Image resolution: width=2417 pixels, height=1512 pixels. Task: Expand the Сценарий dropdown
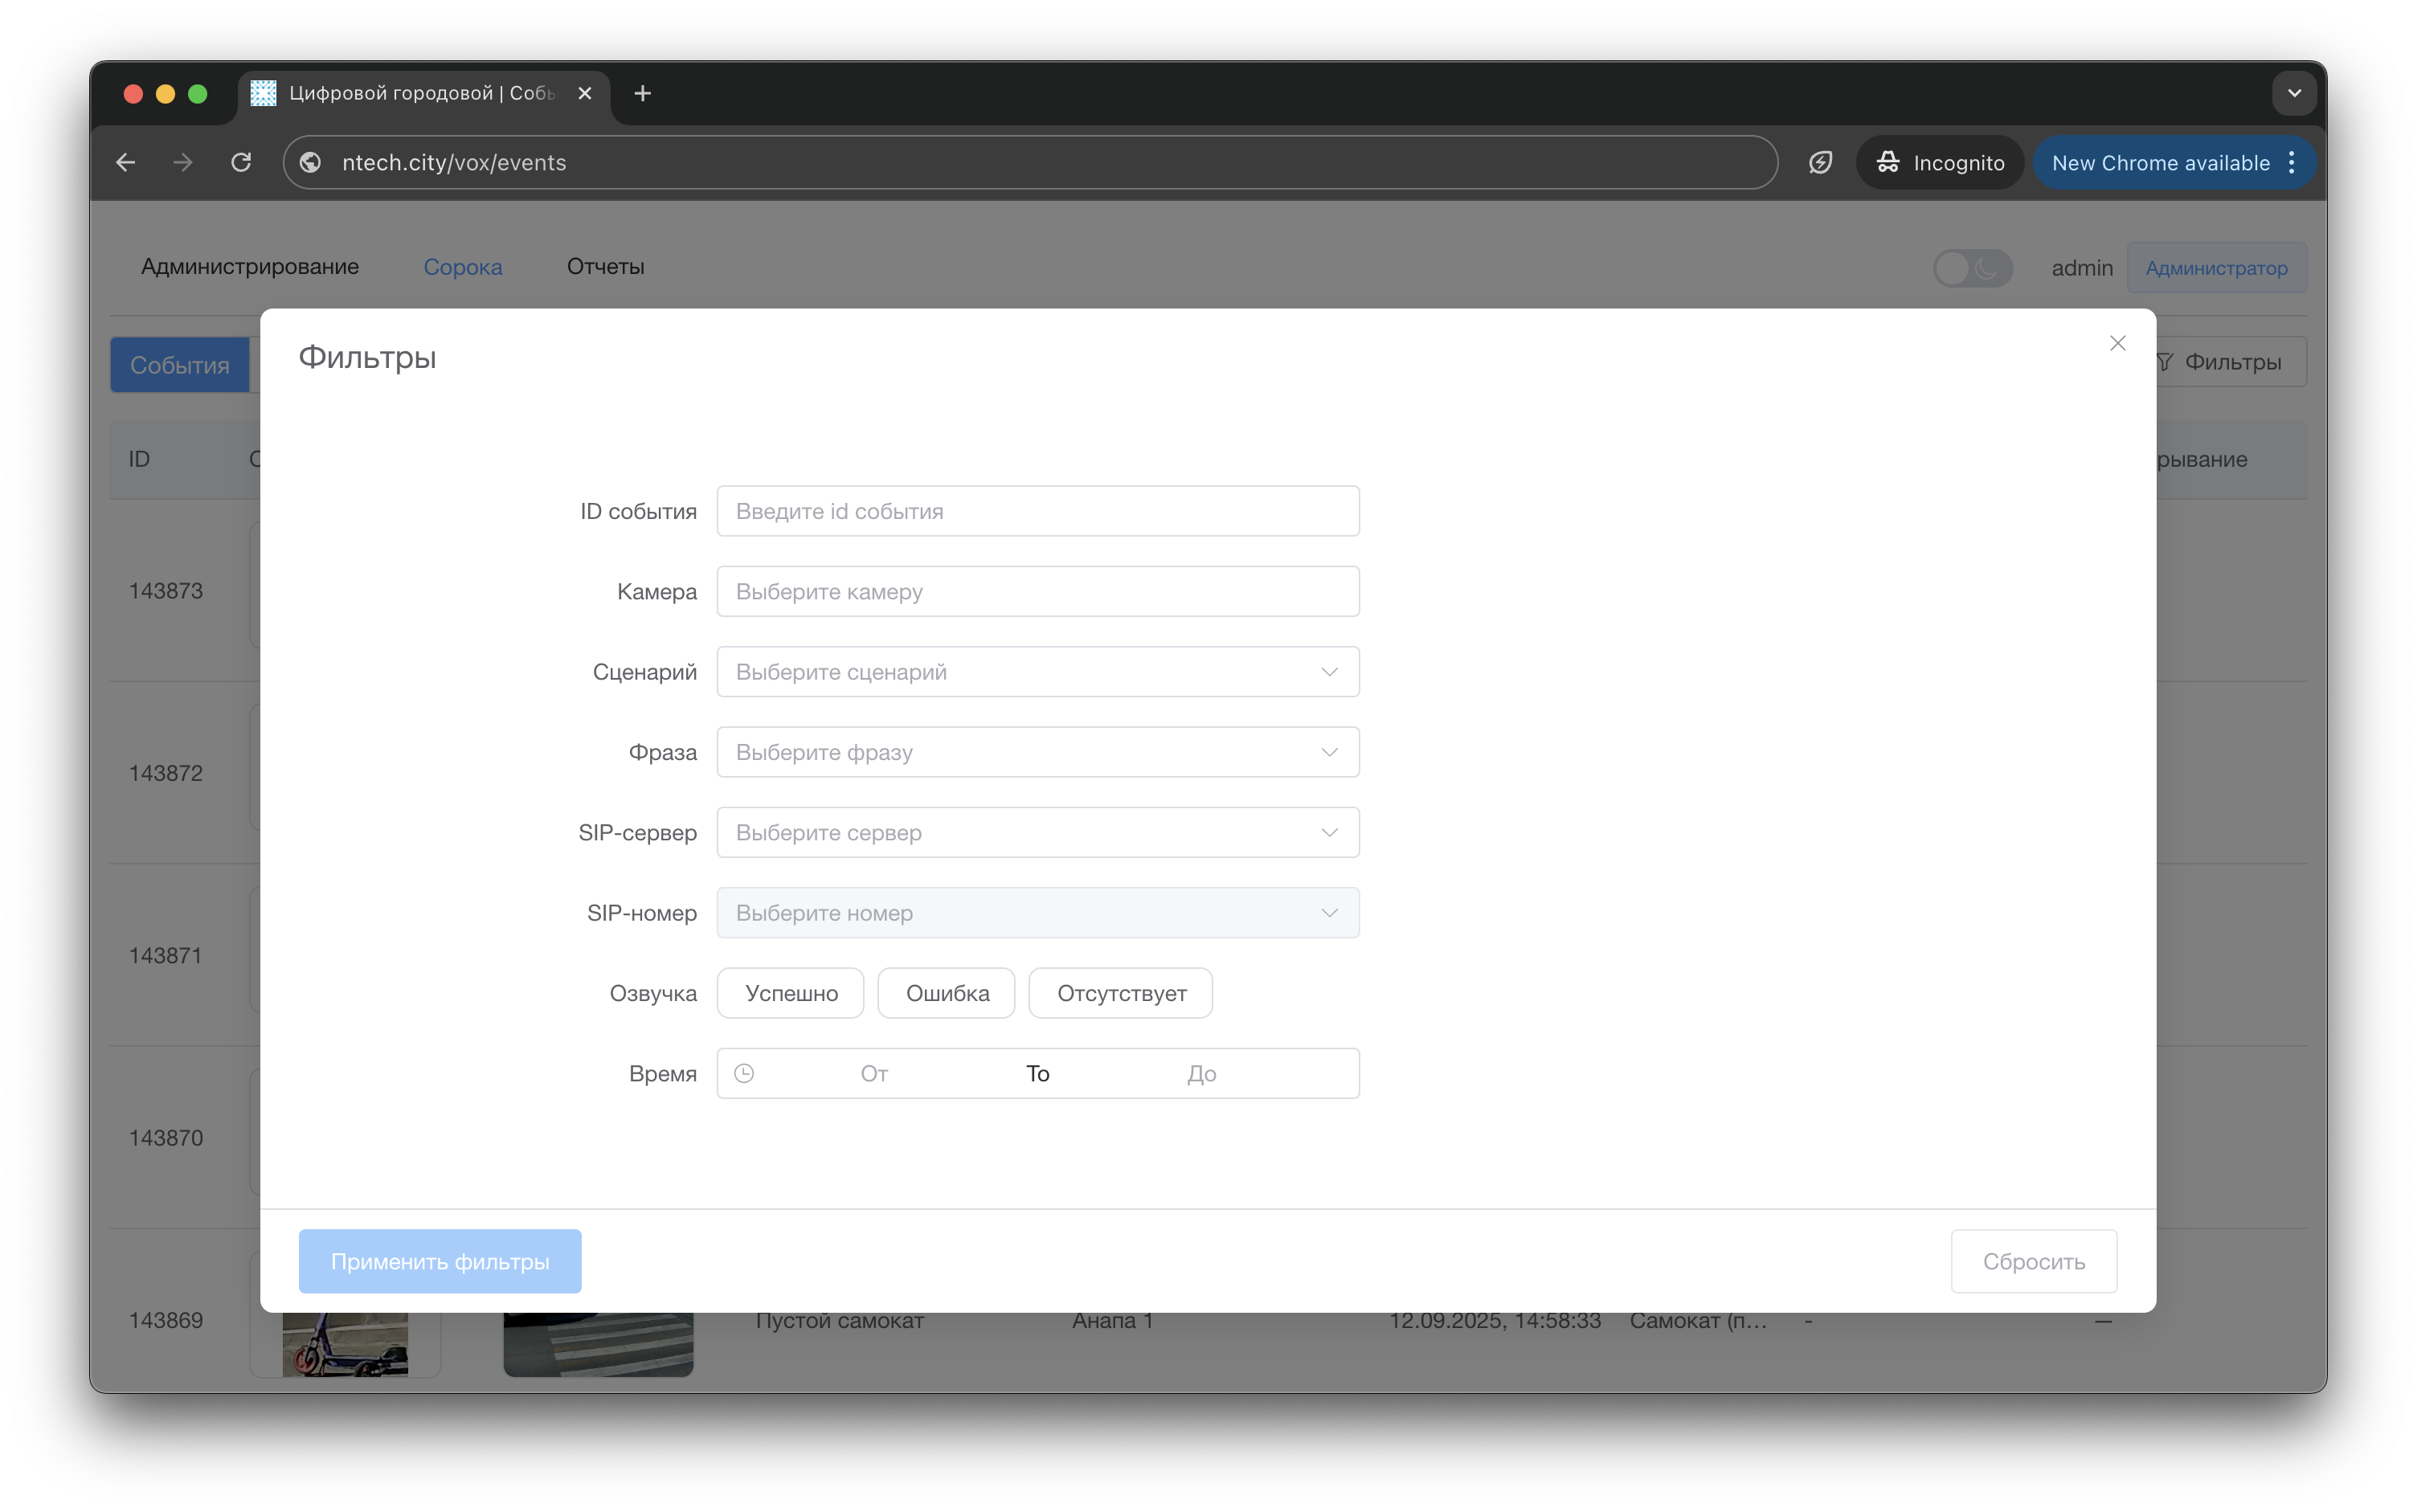(x=1037, y=672)
